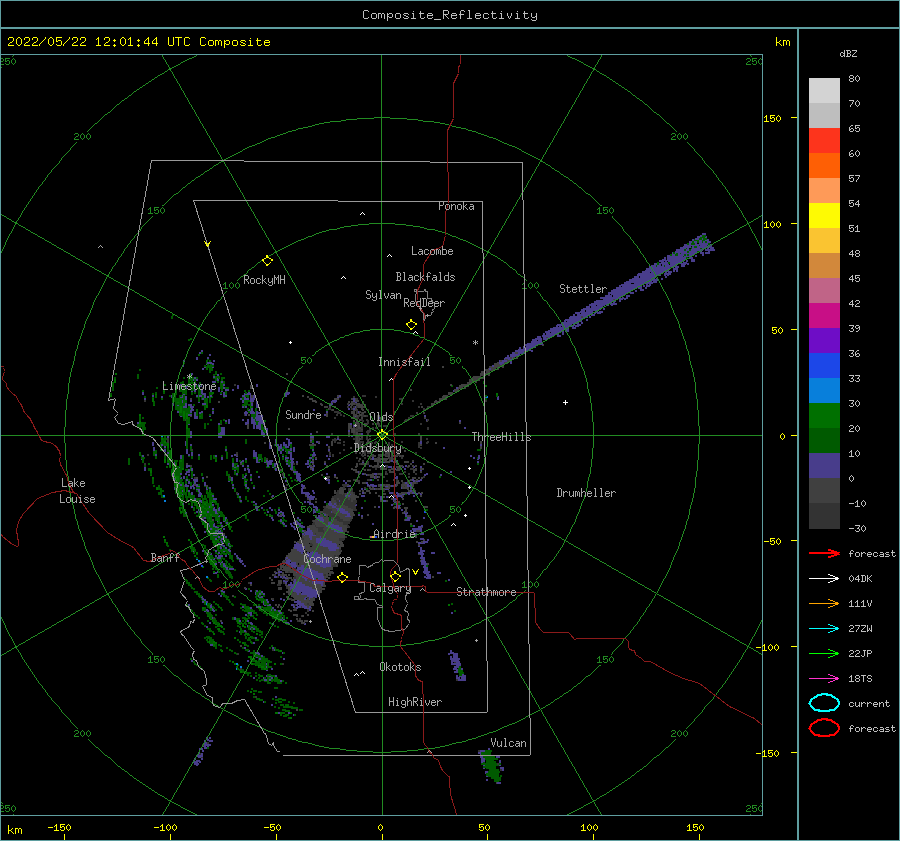
Task: Click the red forecast arrow legend
Action: click(824, 553)
